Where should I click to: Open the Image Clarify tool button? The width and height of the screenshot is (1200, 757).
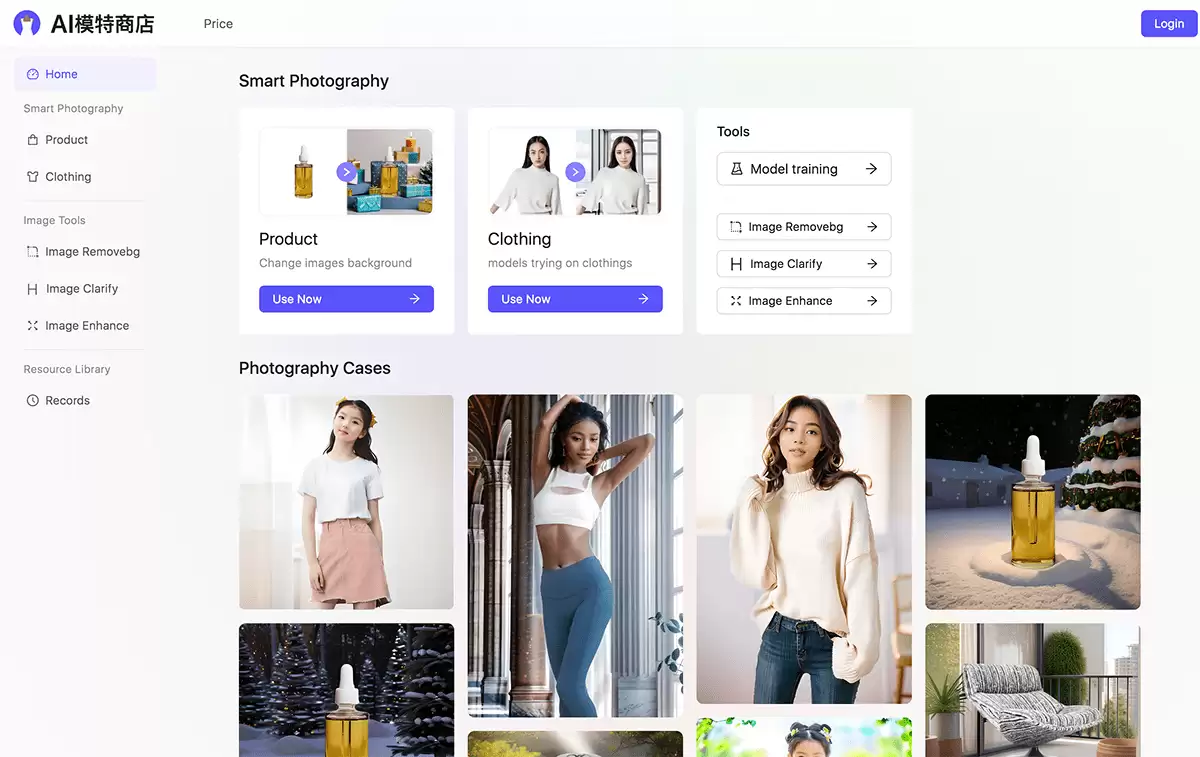pos(804,264)
